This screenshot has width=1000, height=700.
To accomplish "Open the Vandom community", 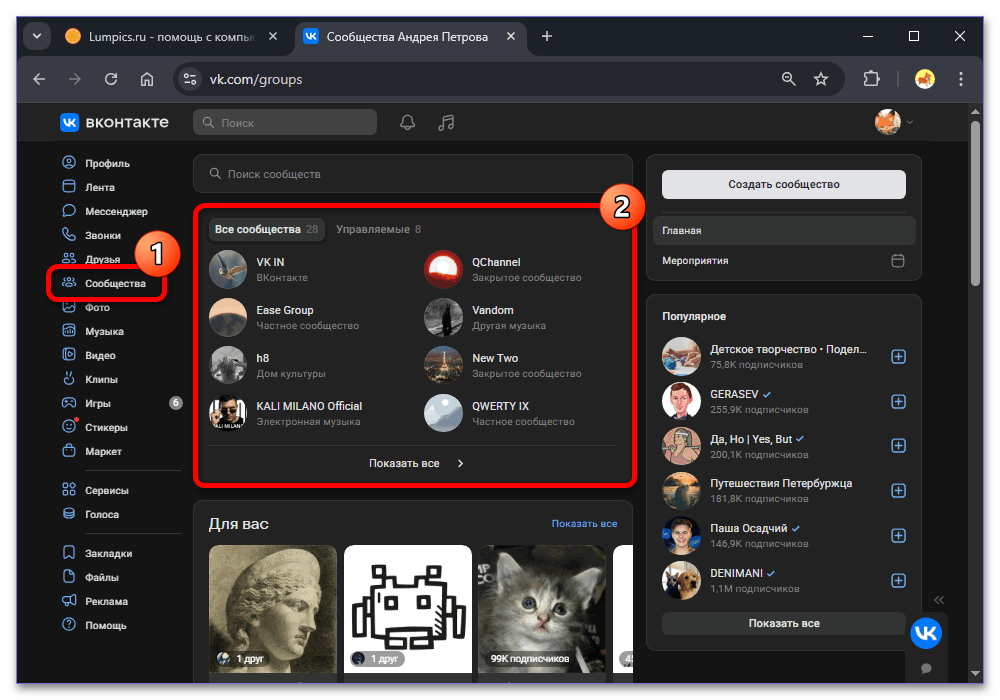I will [492, 310].
